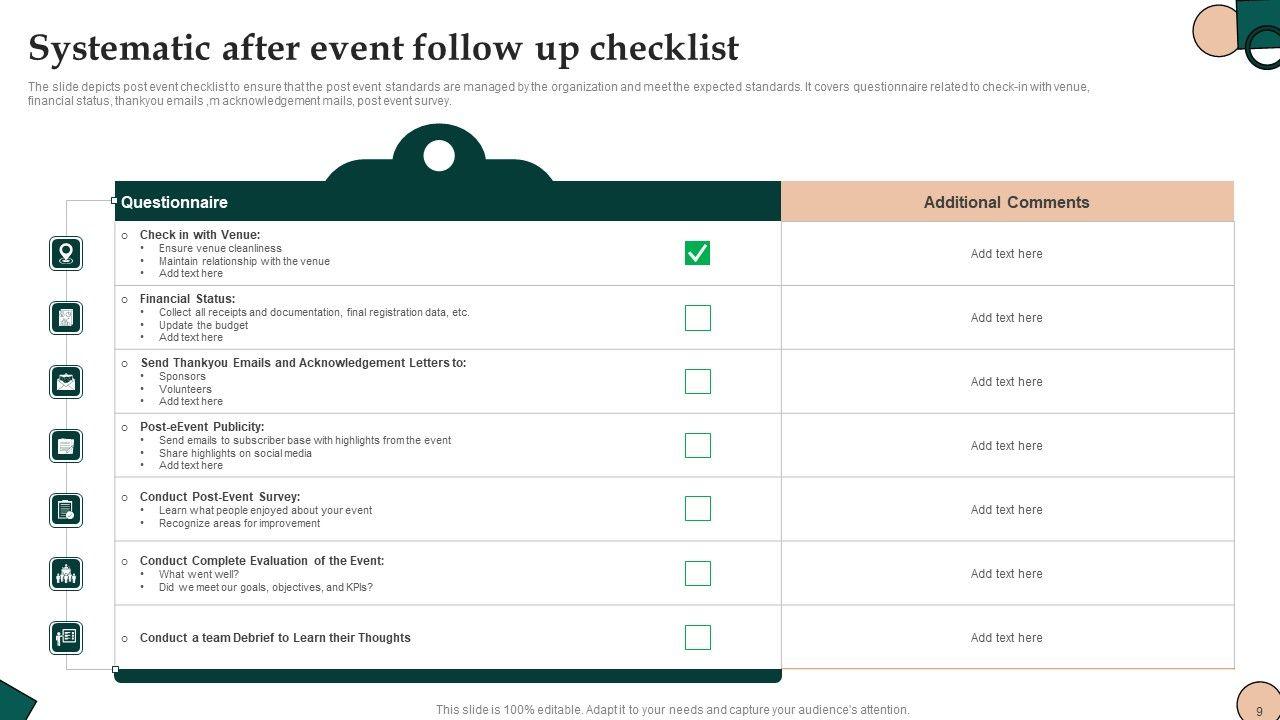Click 'Conduct Complete Evaluation of the Event' heading
1280x720 pixels.
(x=262, y=561)
